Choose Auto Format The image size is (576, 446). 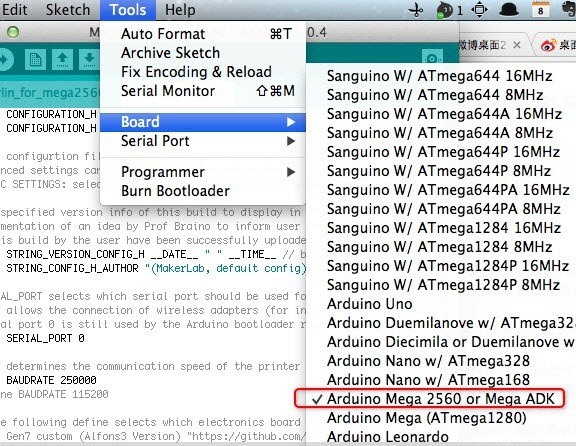pyautogui.click(x=203, y=34)
